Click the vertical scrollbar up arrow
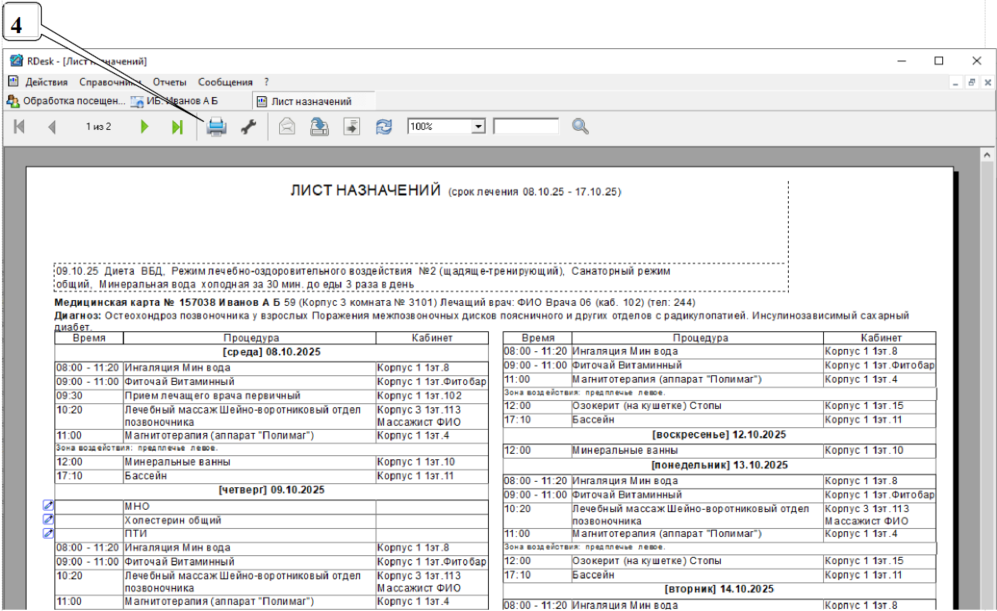 (x=986, y=156)
